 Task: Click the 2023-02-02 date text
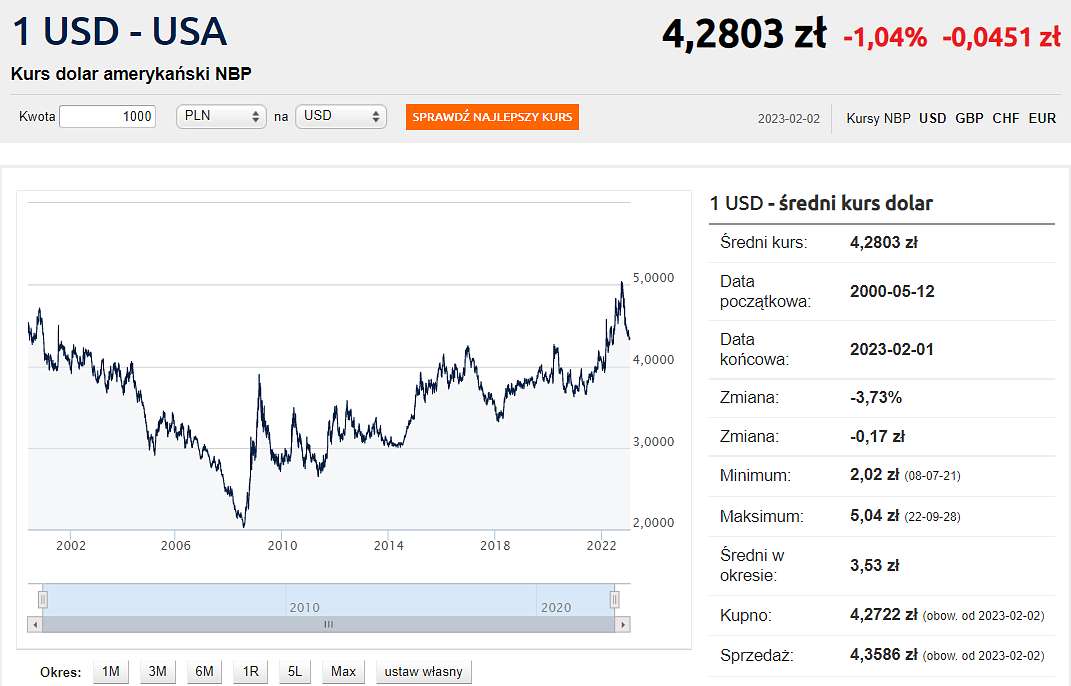789,119
